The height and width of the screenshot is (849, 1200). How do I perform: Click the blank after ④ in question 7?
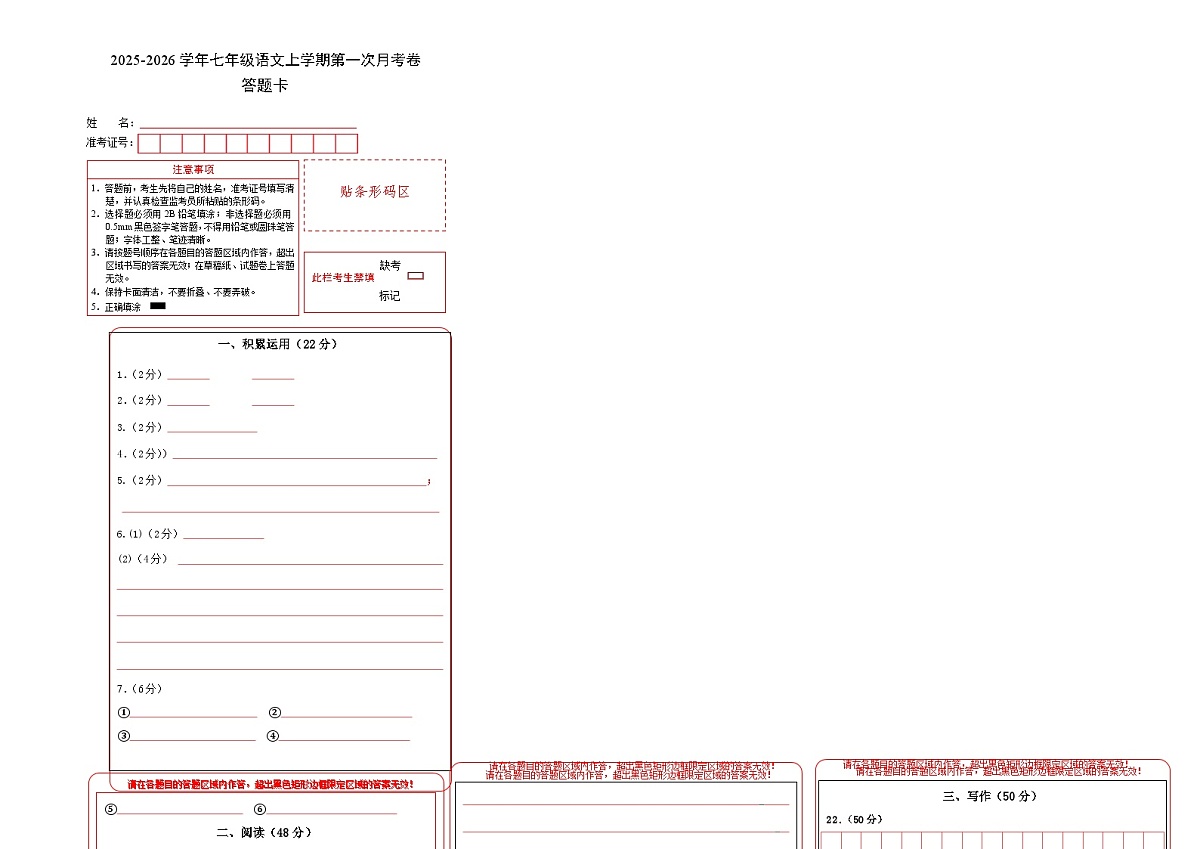point(345,737)
